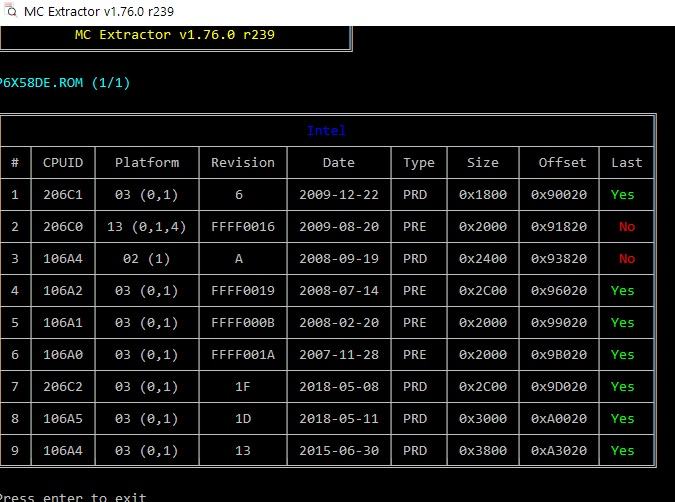
Task: Click the window title text 'MC Extractor v1.76.0 r239'
Action: coord(99,11)
